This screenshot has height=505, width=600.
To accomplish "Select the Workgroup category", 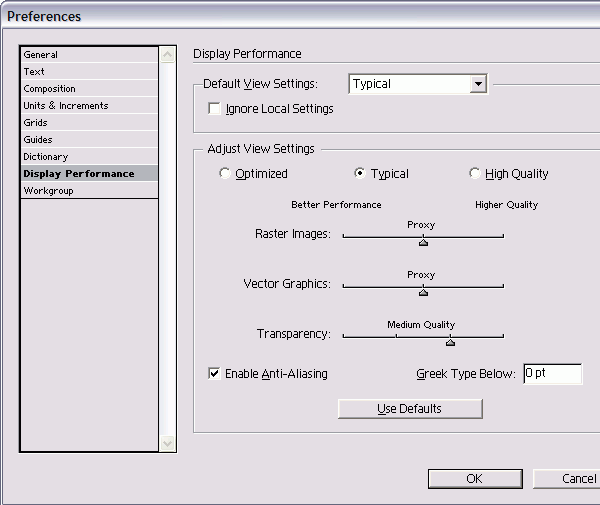I will pyautogui.click(x=48, y=191).
